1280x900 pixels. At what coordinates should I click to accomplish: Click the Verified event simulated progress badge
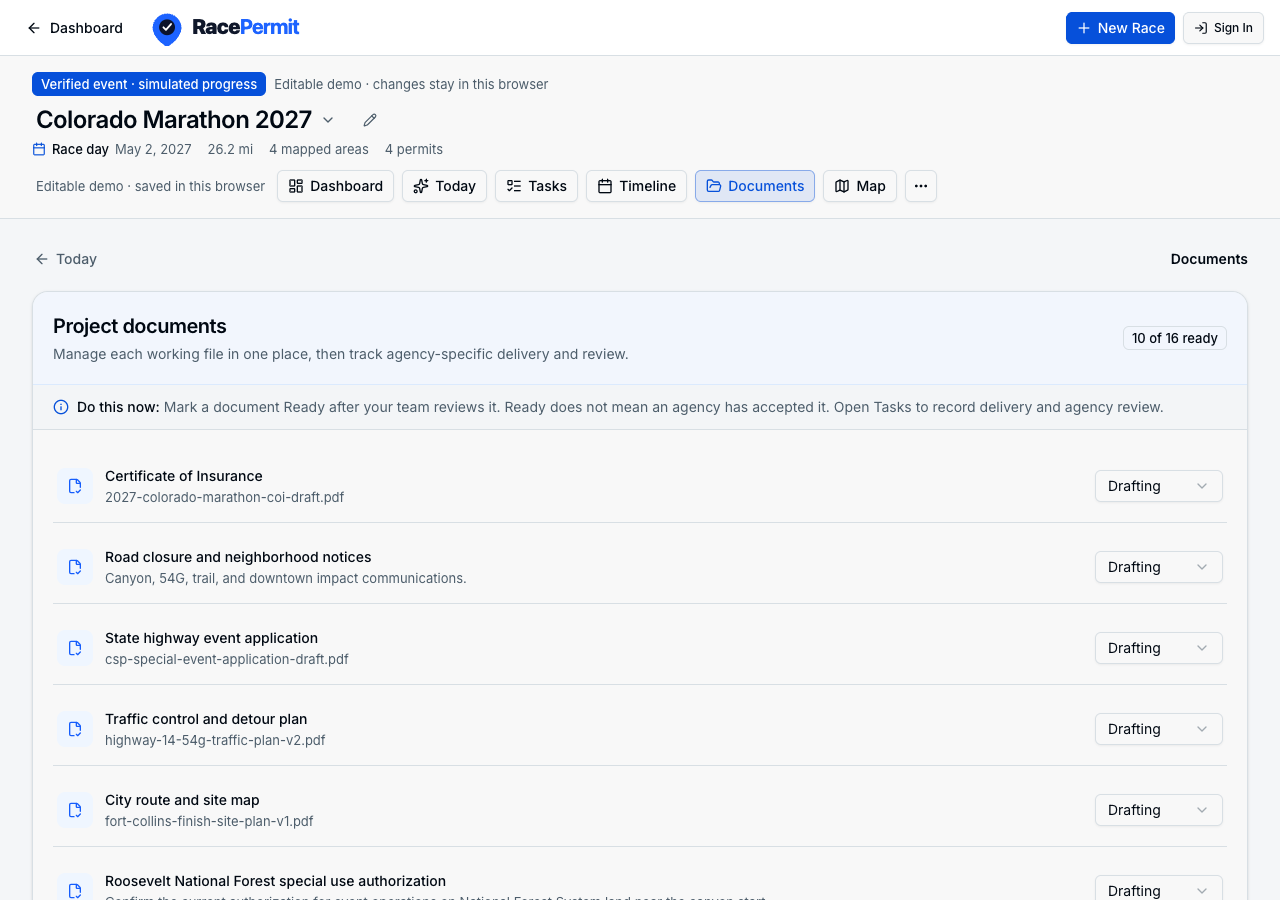coord(149,84)
